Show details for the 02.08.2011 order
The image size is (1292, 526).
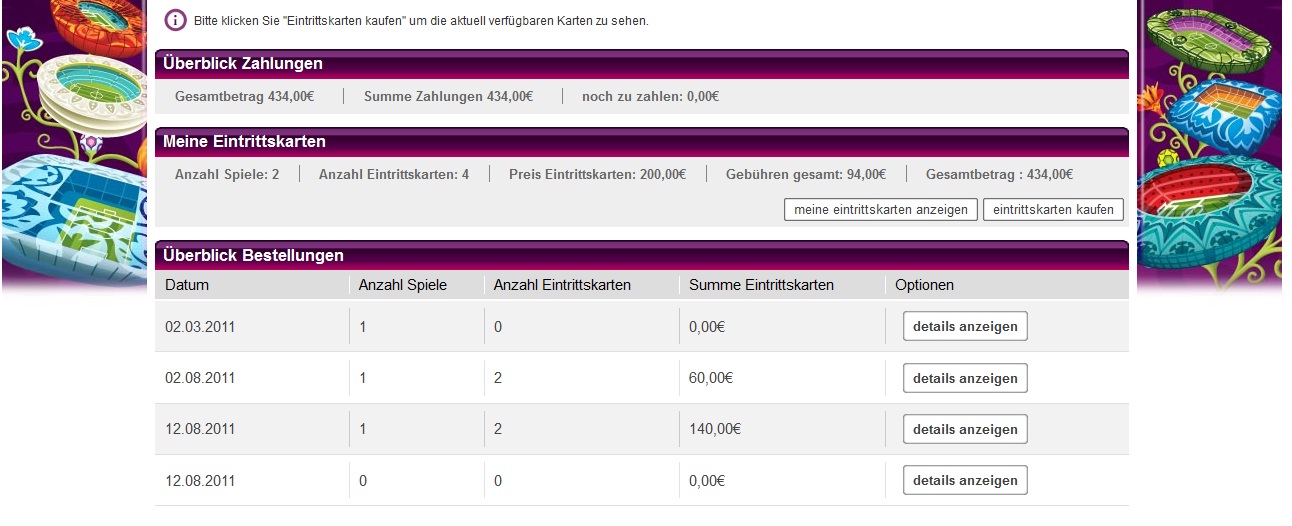pos(965,378)
